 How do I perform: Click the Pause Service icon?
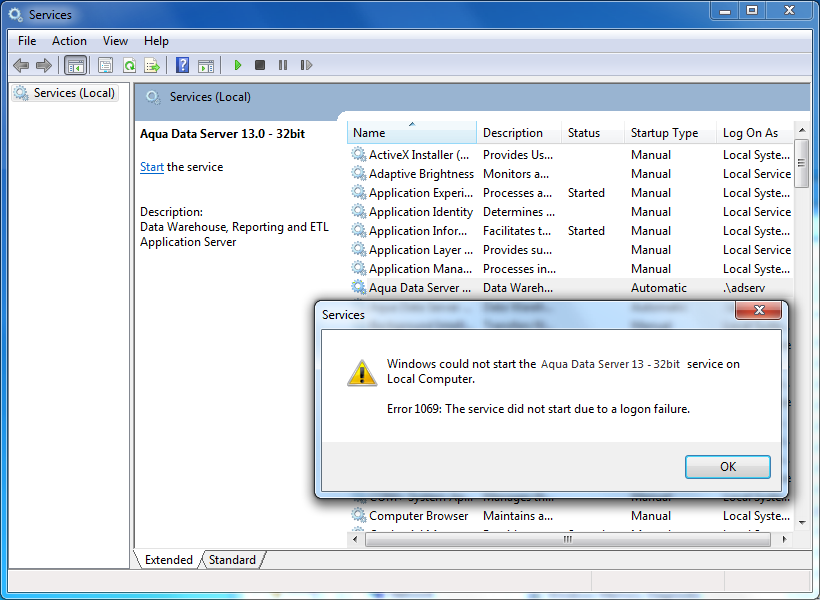(x=283, y=65)
